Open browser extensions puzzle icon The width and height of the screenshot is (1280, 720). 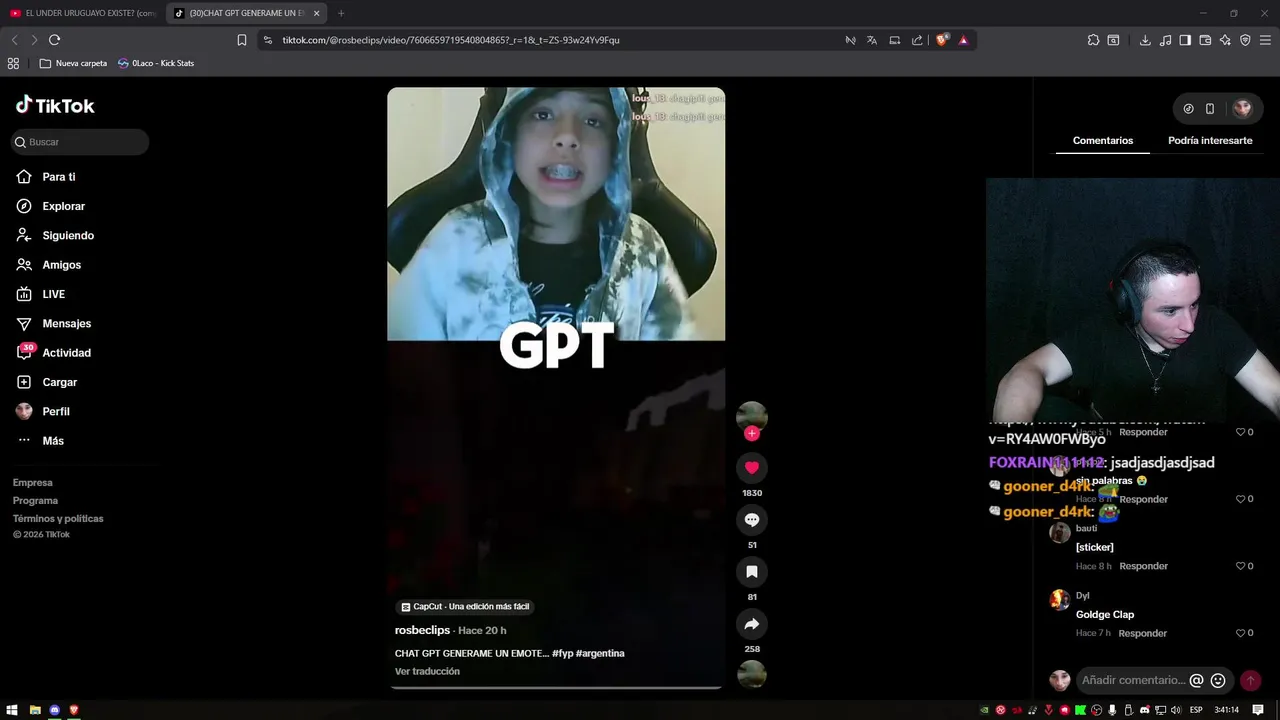1093,40
